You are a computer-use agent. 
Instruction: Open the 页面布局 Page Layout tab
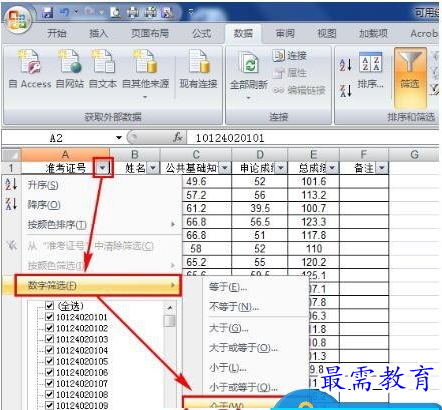pos(150,33)
